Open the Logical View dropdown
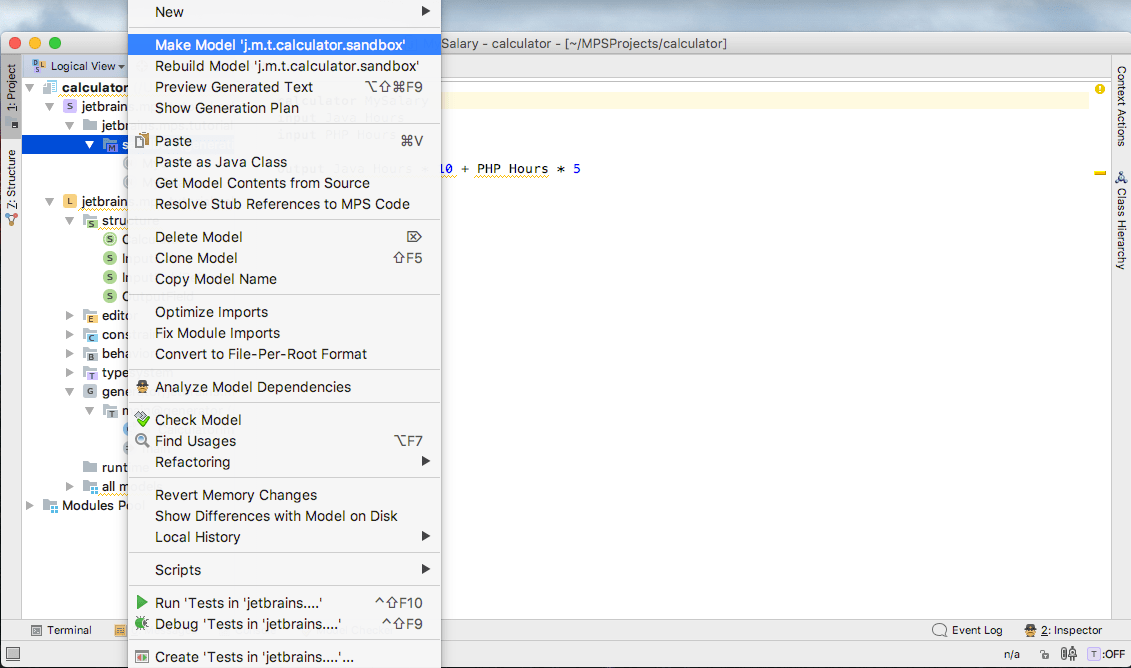The image size is (1131, 668). coord(80,66)
